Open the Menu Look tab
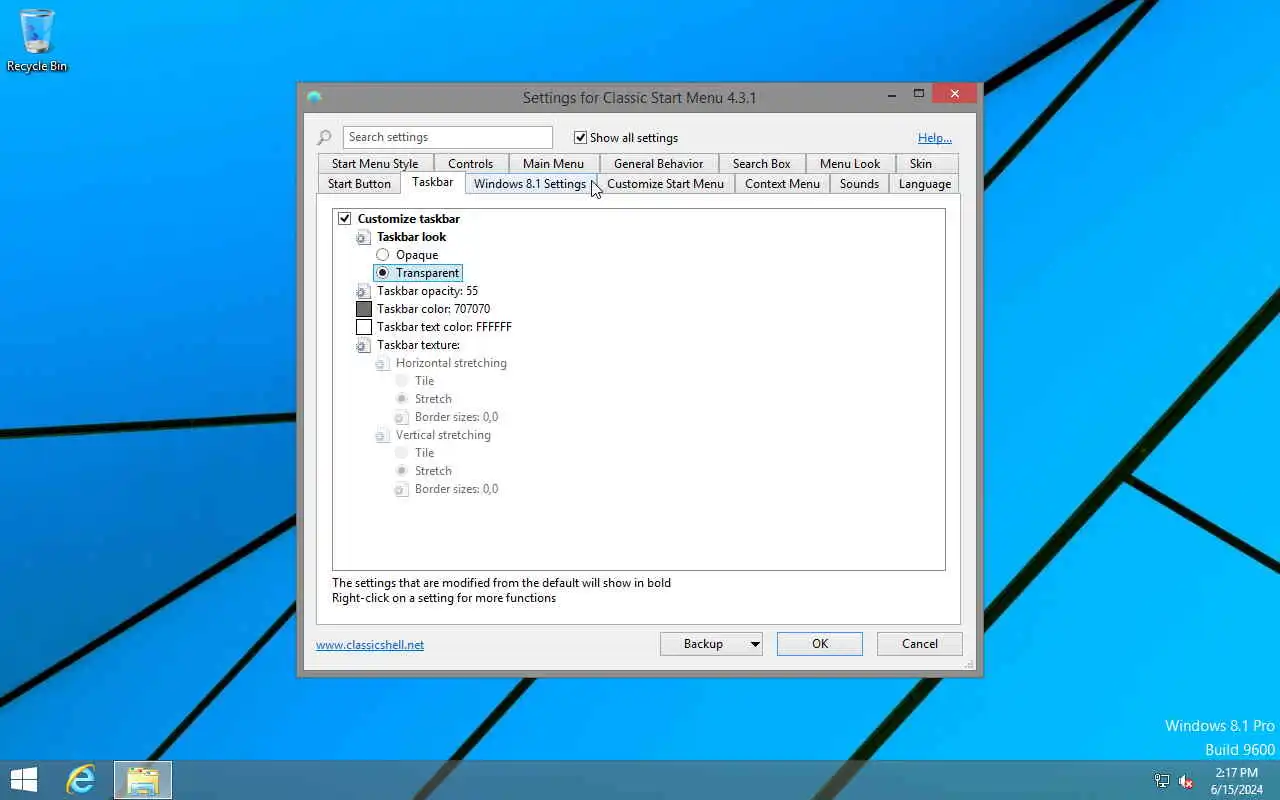 pos(850,164)
